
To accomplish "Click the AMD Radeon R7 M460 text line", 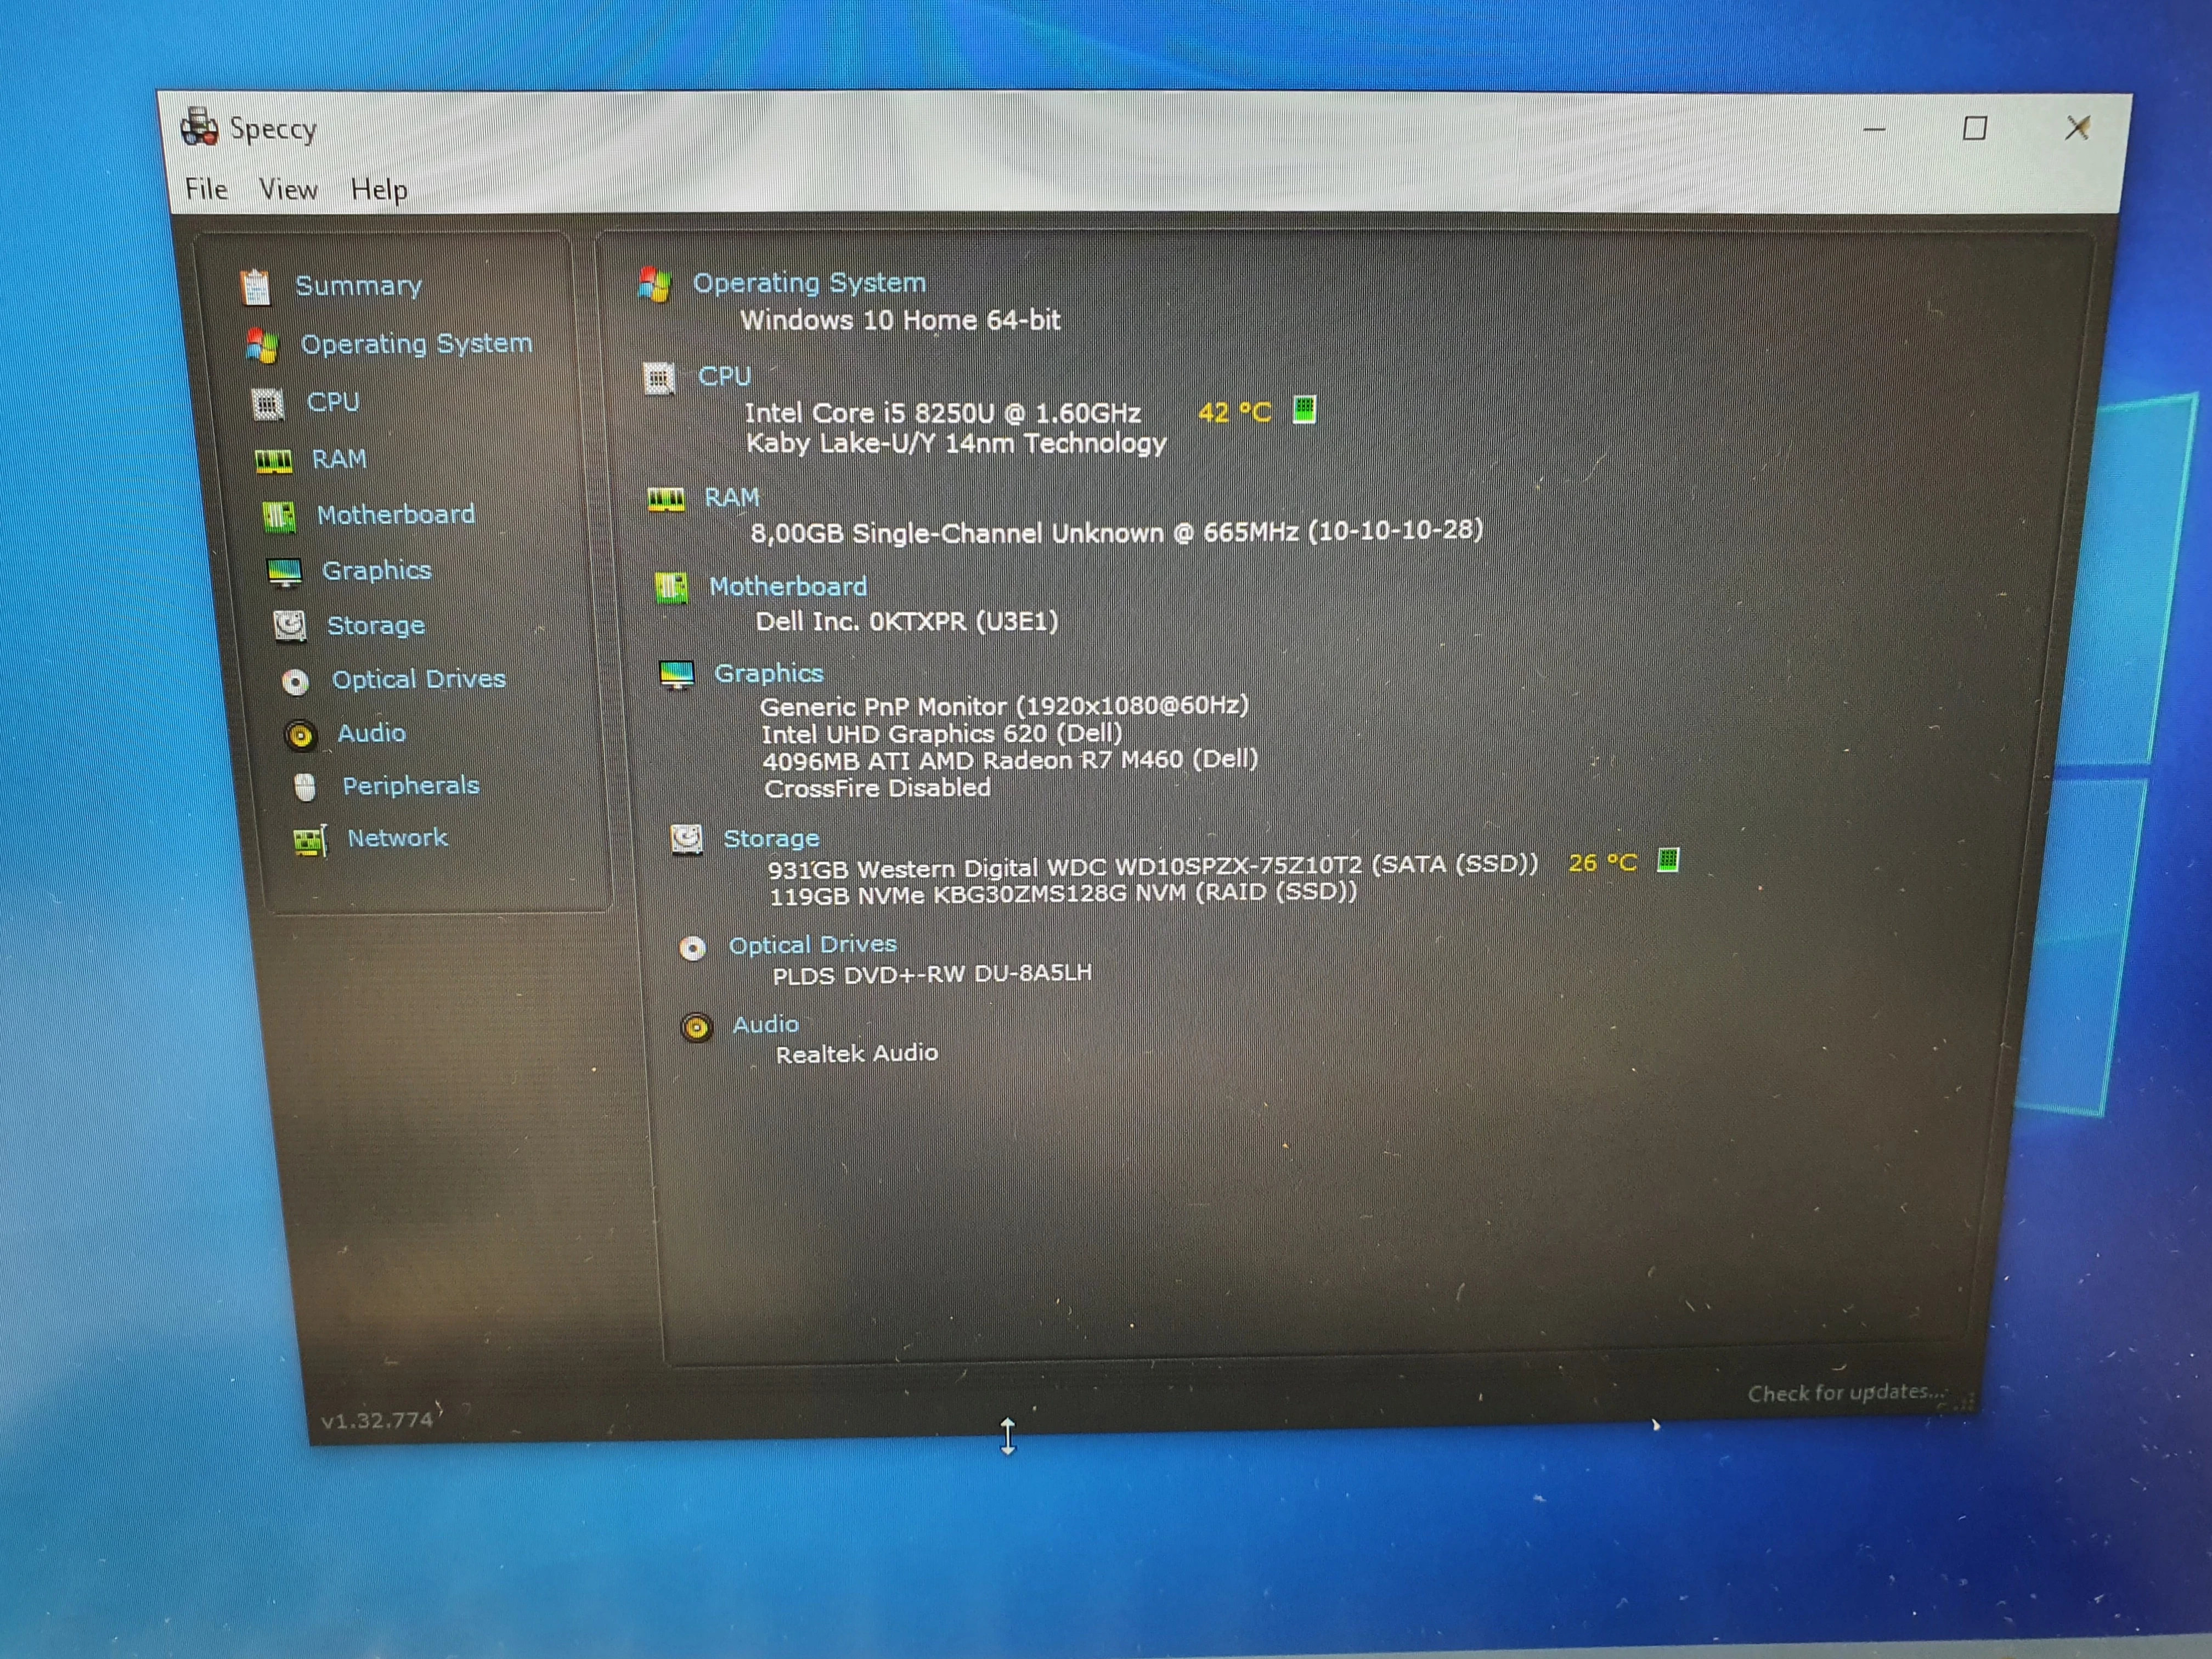I will [x=1010, y=760].
